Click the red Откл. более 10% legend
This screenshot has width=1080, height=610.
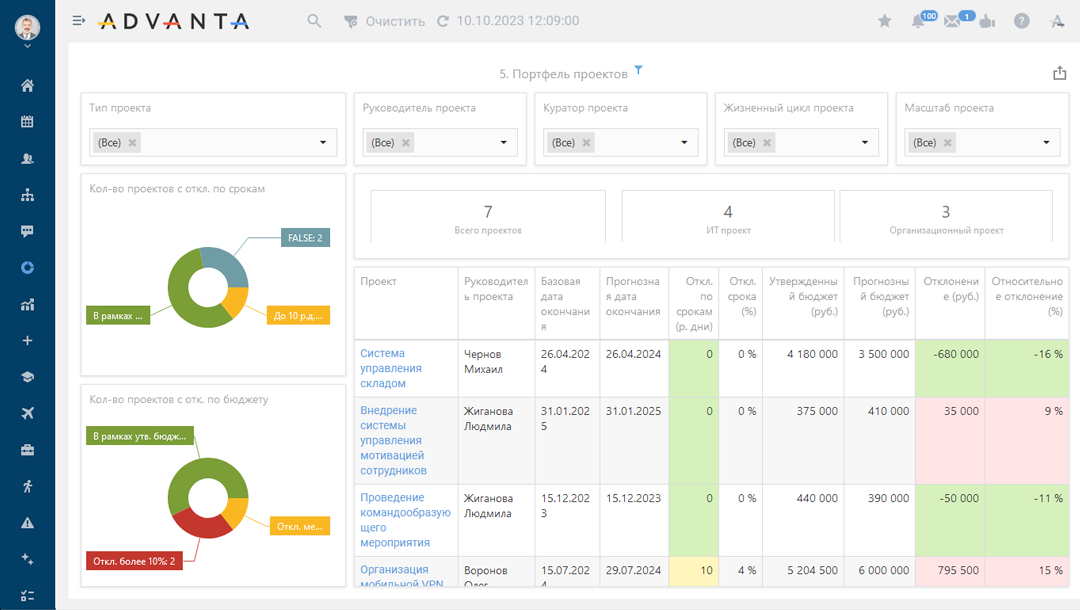pyautogui.click(x=134, y=561)
